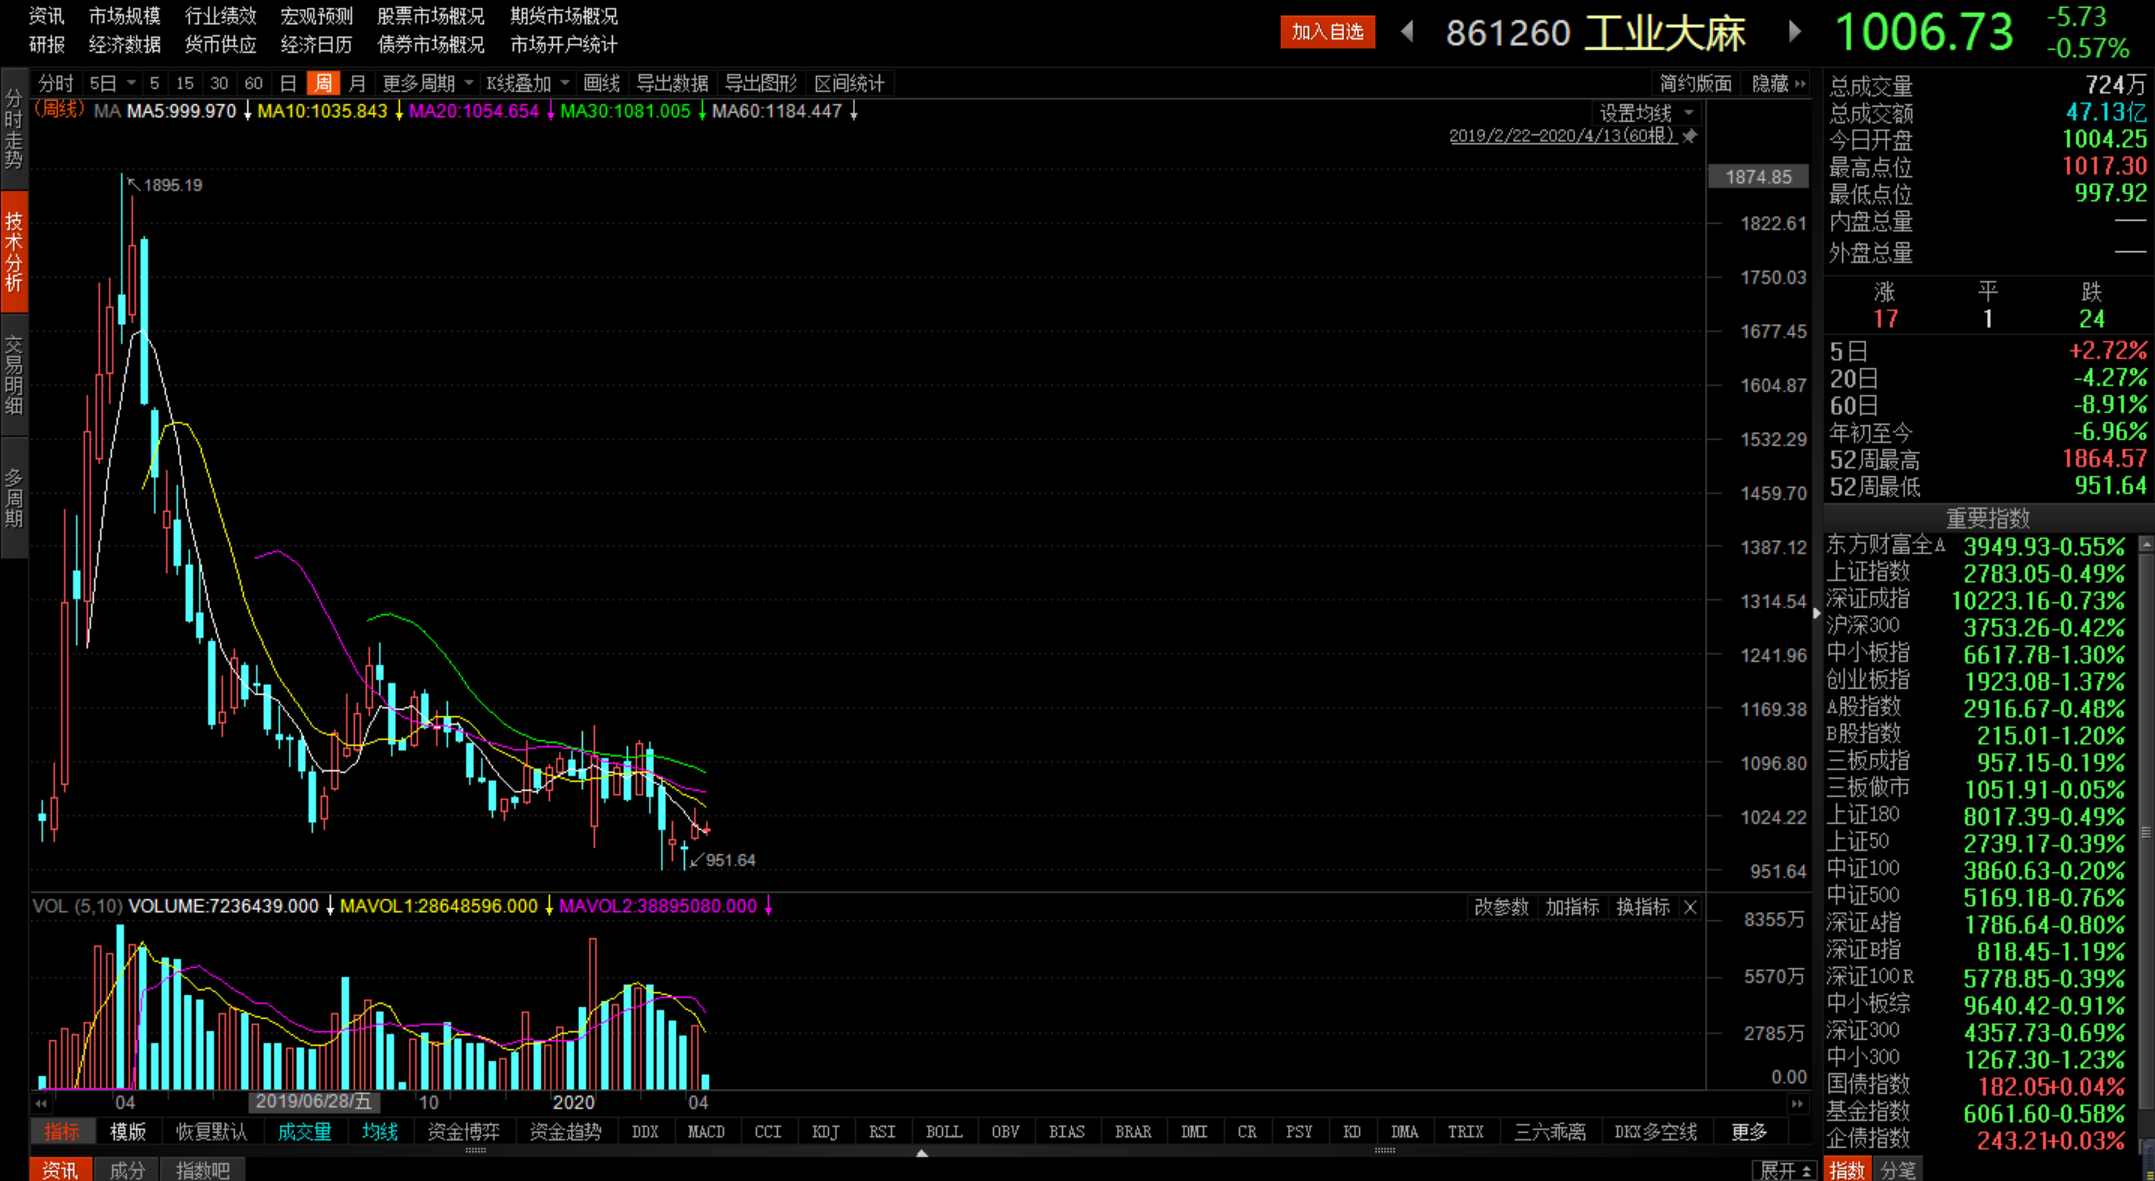
Task: Click 加入自选 add to watchlist button
Action: pos(1327,32)
